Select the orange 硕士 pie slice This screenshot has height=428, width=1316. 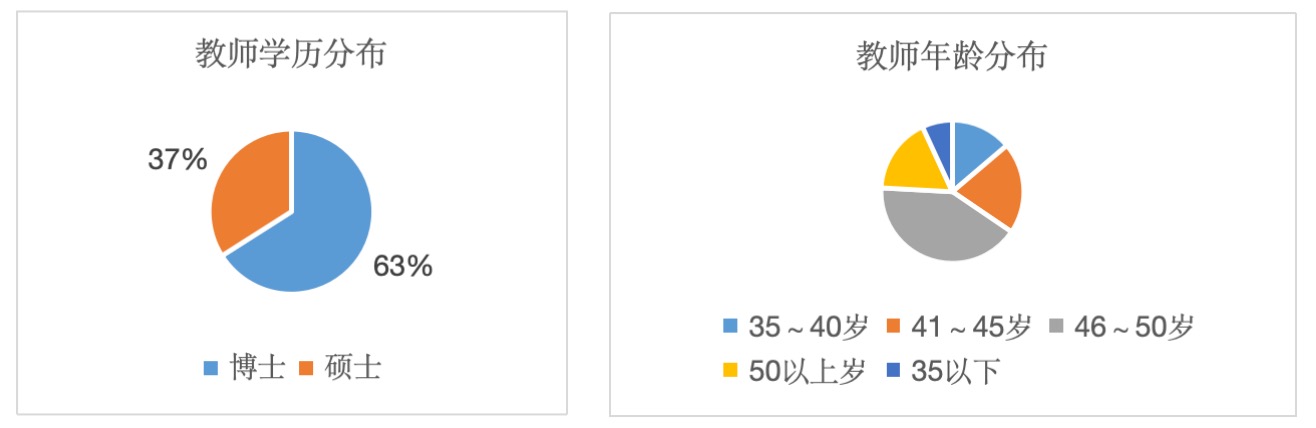(x=250, y=188)
